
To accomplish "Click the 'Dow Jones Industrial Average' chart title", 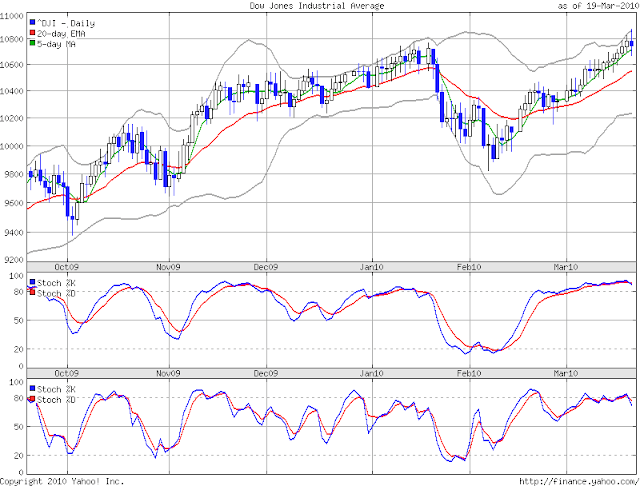I will point(317,6).
